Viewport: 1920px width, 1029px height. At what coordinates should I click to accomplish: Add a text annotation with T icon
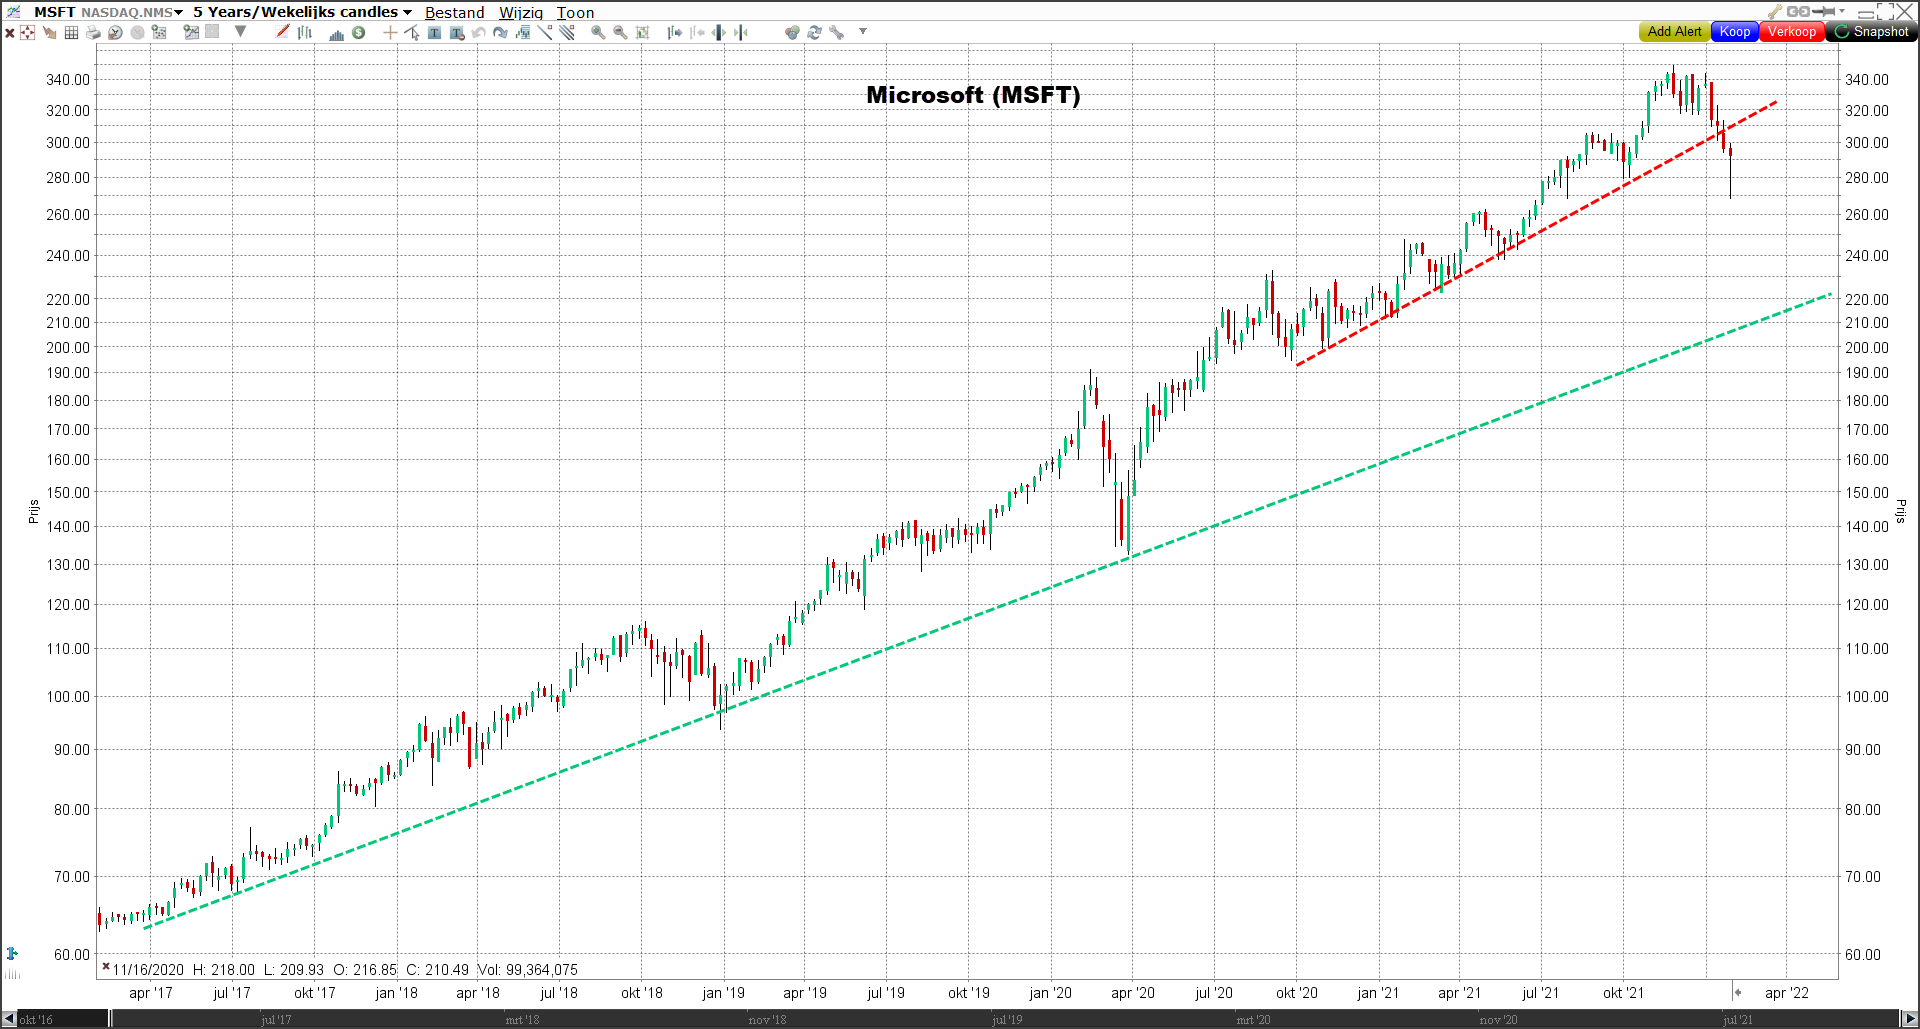click(434, 33)
